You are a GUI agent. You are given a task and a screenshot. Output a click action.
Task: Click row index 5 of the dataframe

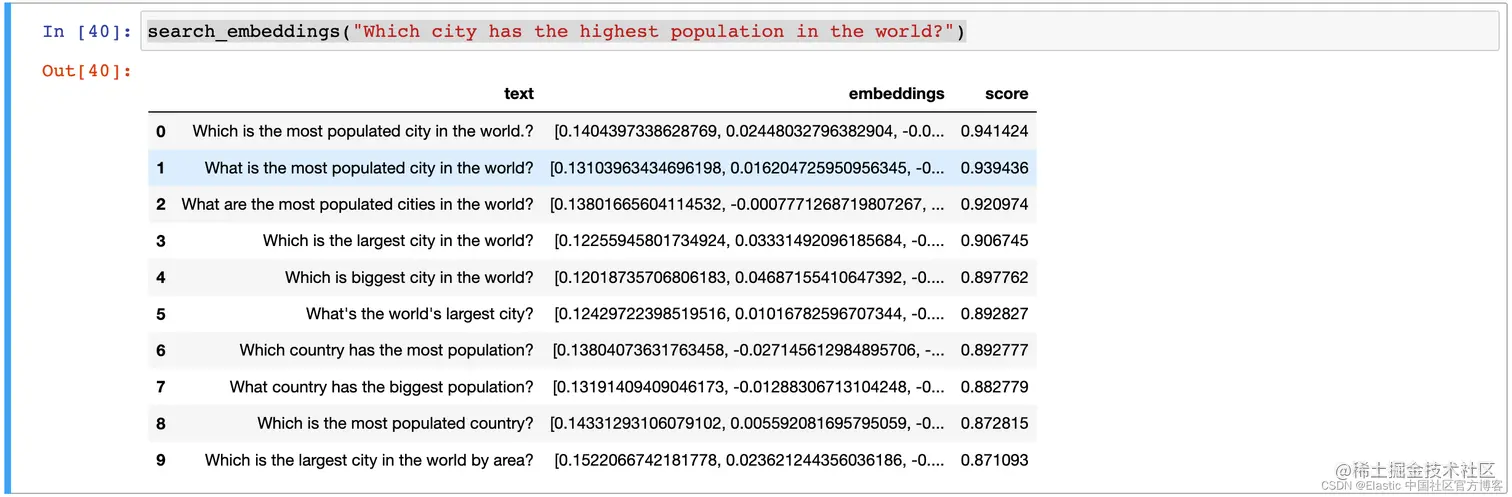point(161,314)
